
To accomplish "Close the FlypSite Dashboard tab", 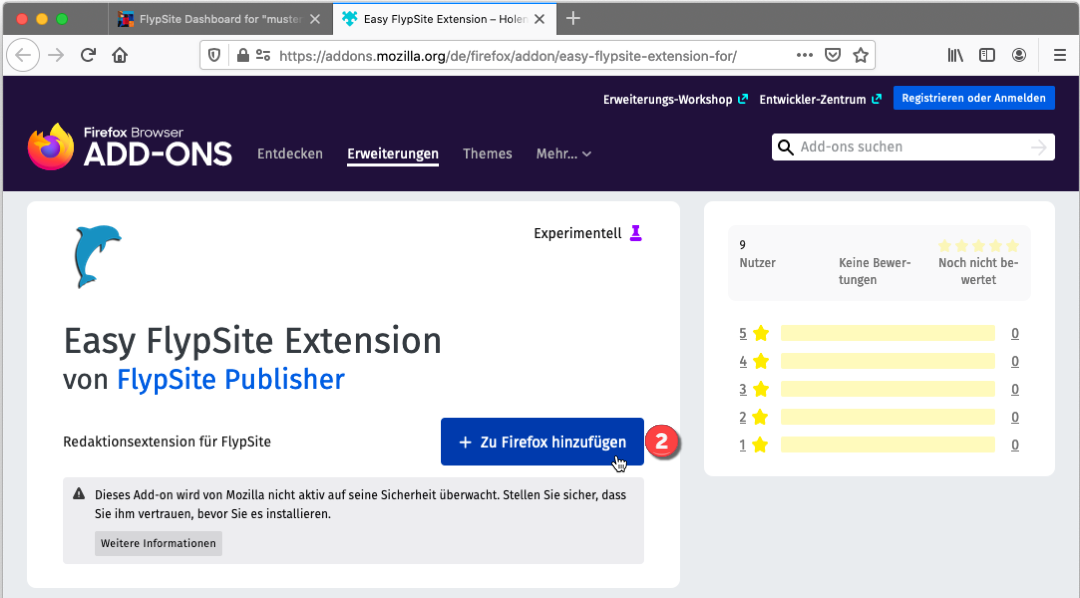I will [315, 19].
